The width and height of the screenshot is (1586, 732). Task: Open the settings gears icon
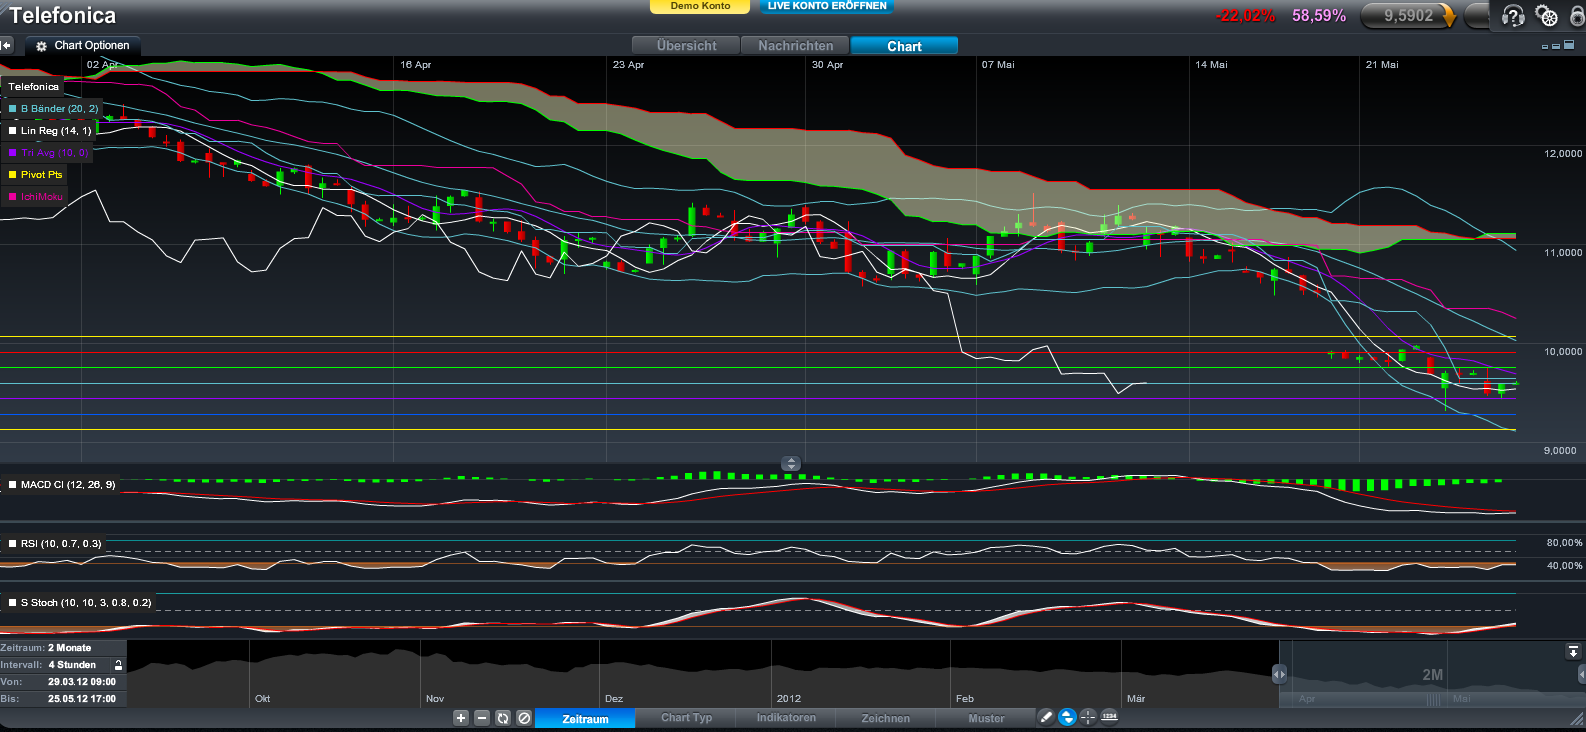(x=1546, y=16)
